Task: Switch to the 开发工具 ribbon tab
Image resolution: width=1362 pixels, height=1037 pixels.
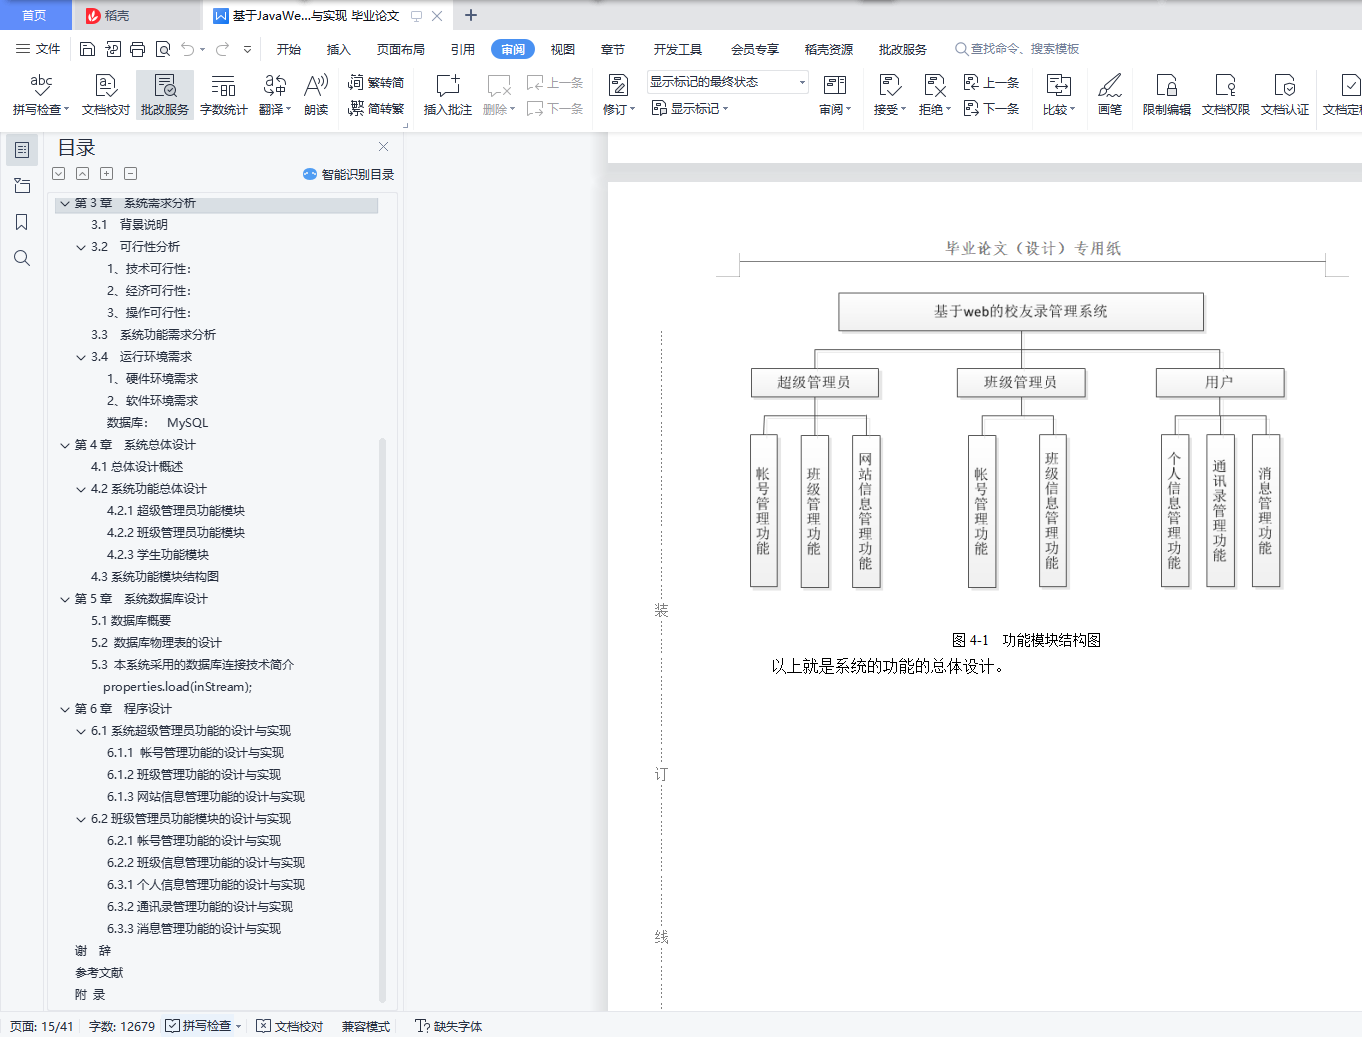Action: pos(678,49)
